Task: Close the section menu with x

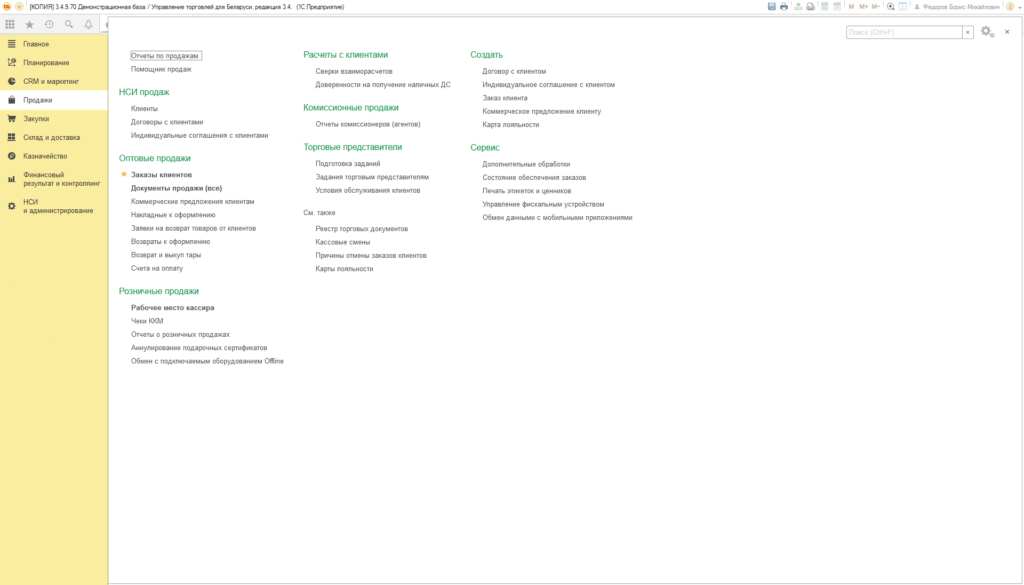Action: tap(1007, 31)
